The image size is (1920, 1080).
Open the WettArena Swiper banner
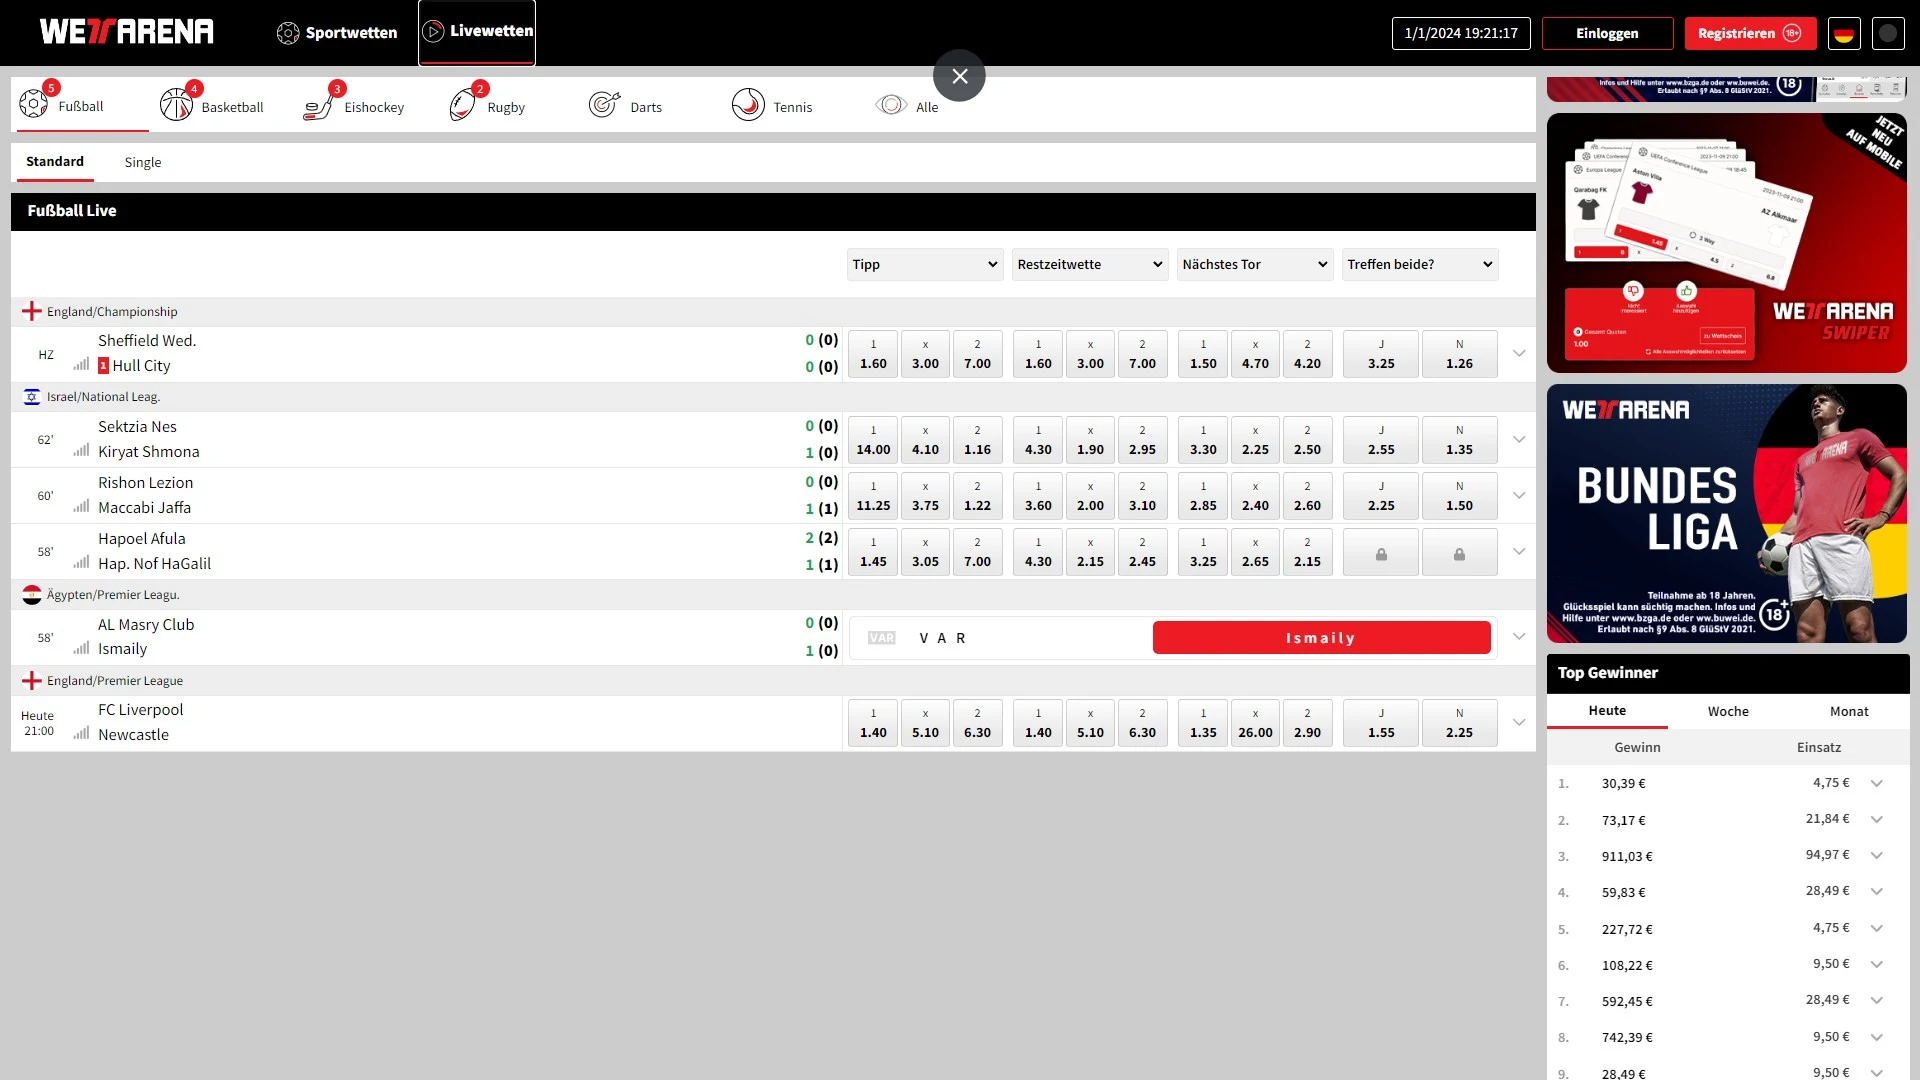[1727, 243]
